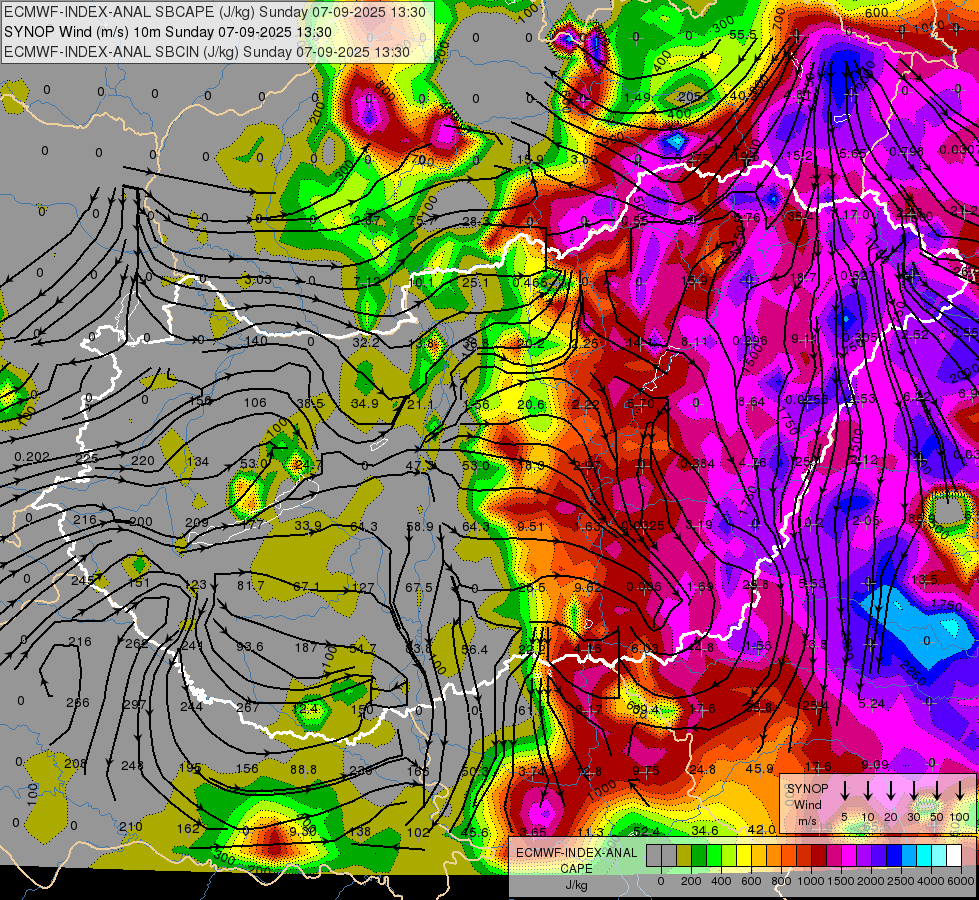The image size is (979, 900).
Task: Click the wind arrow above 20 in SYNOP legend
Action: 891,792
